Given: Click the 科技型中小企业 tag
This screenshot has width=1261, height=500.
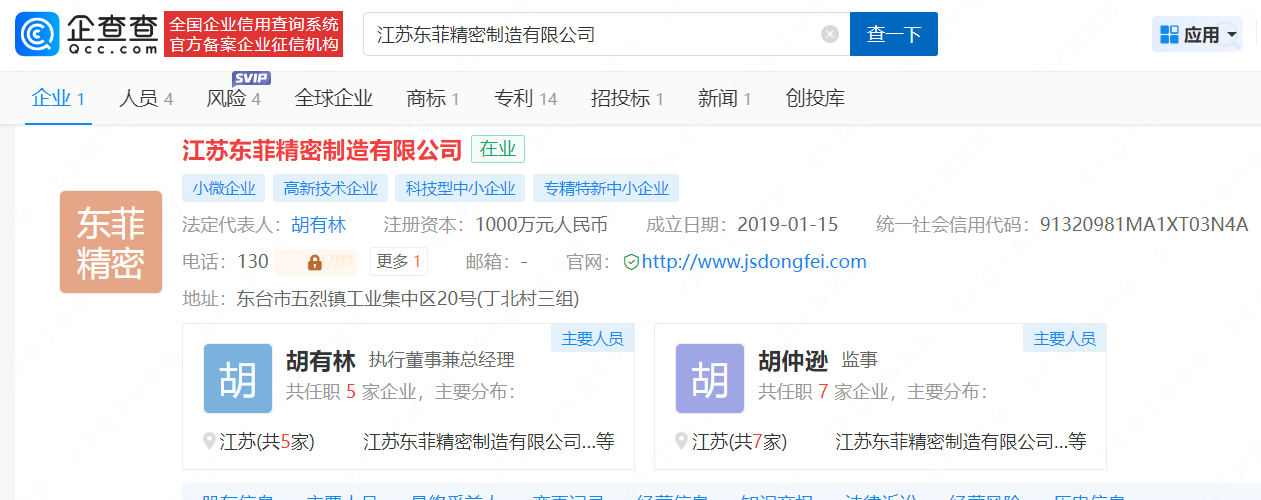Looking at the screenshot, I should pyautogui.click(x=460, y=188).
